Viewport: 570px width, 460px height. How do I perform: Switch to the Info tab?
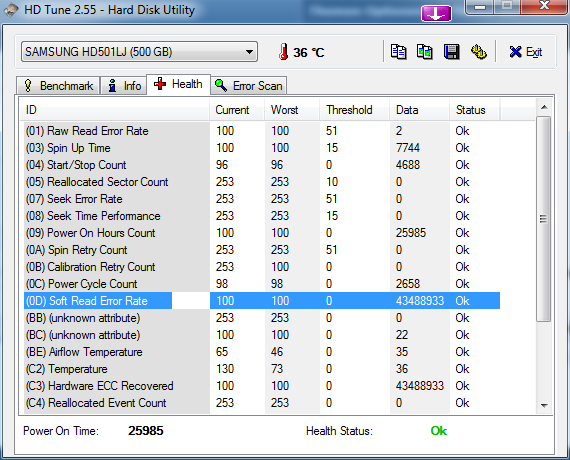coord(124,86)
